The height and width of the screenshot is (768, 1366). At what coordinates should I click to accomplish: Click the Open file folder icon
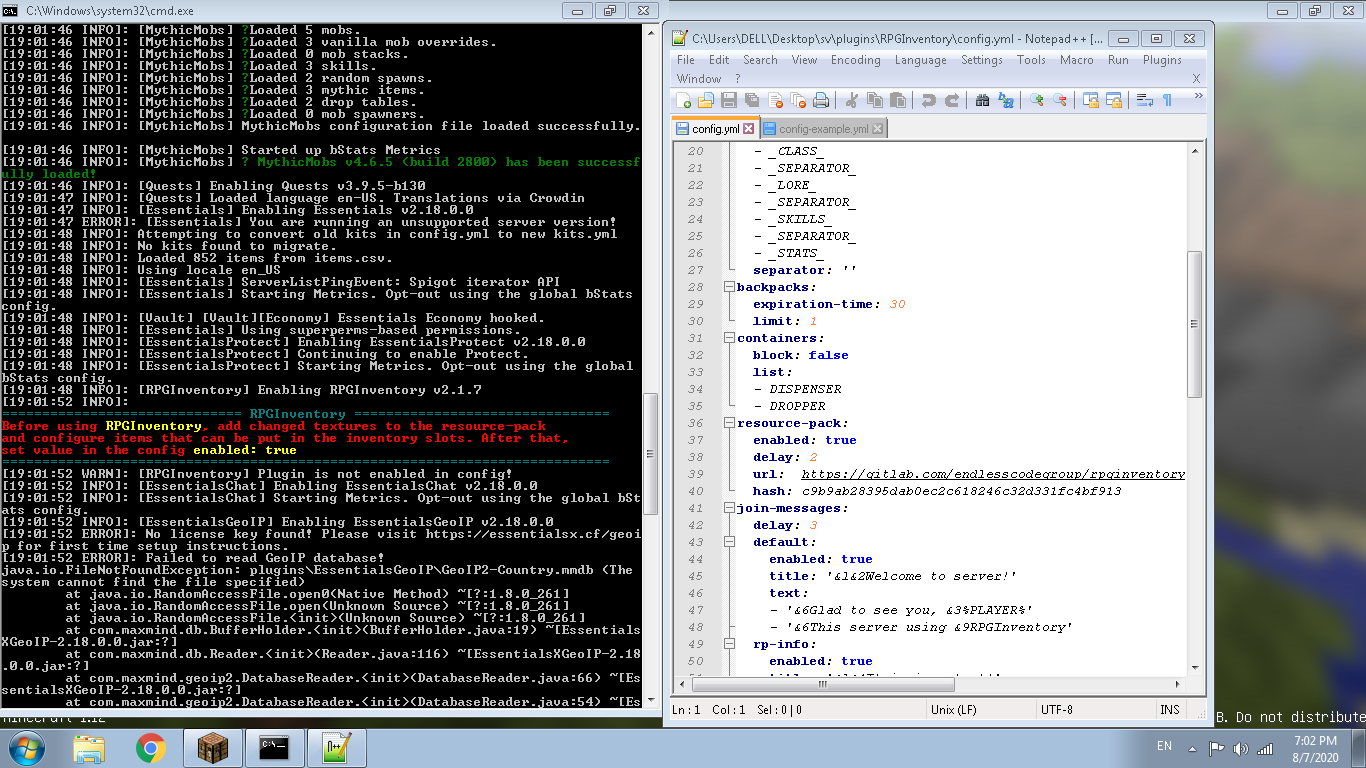point(706,100)
